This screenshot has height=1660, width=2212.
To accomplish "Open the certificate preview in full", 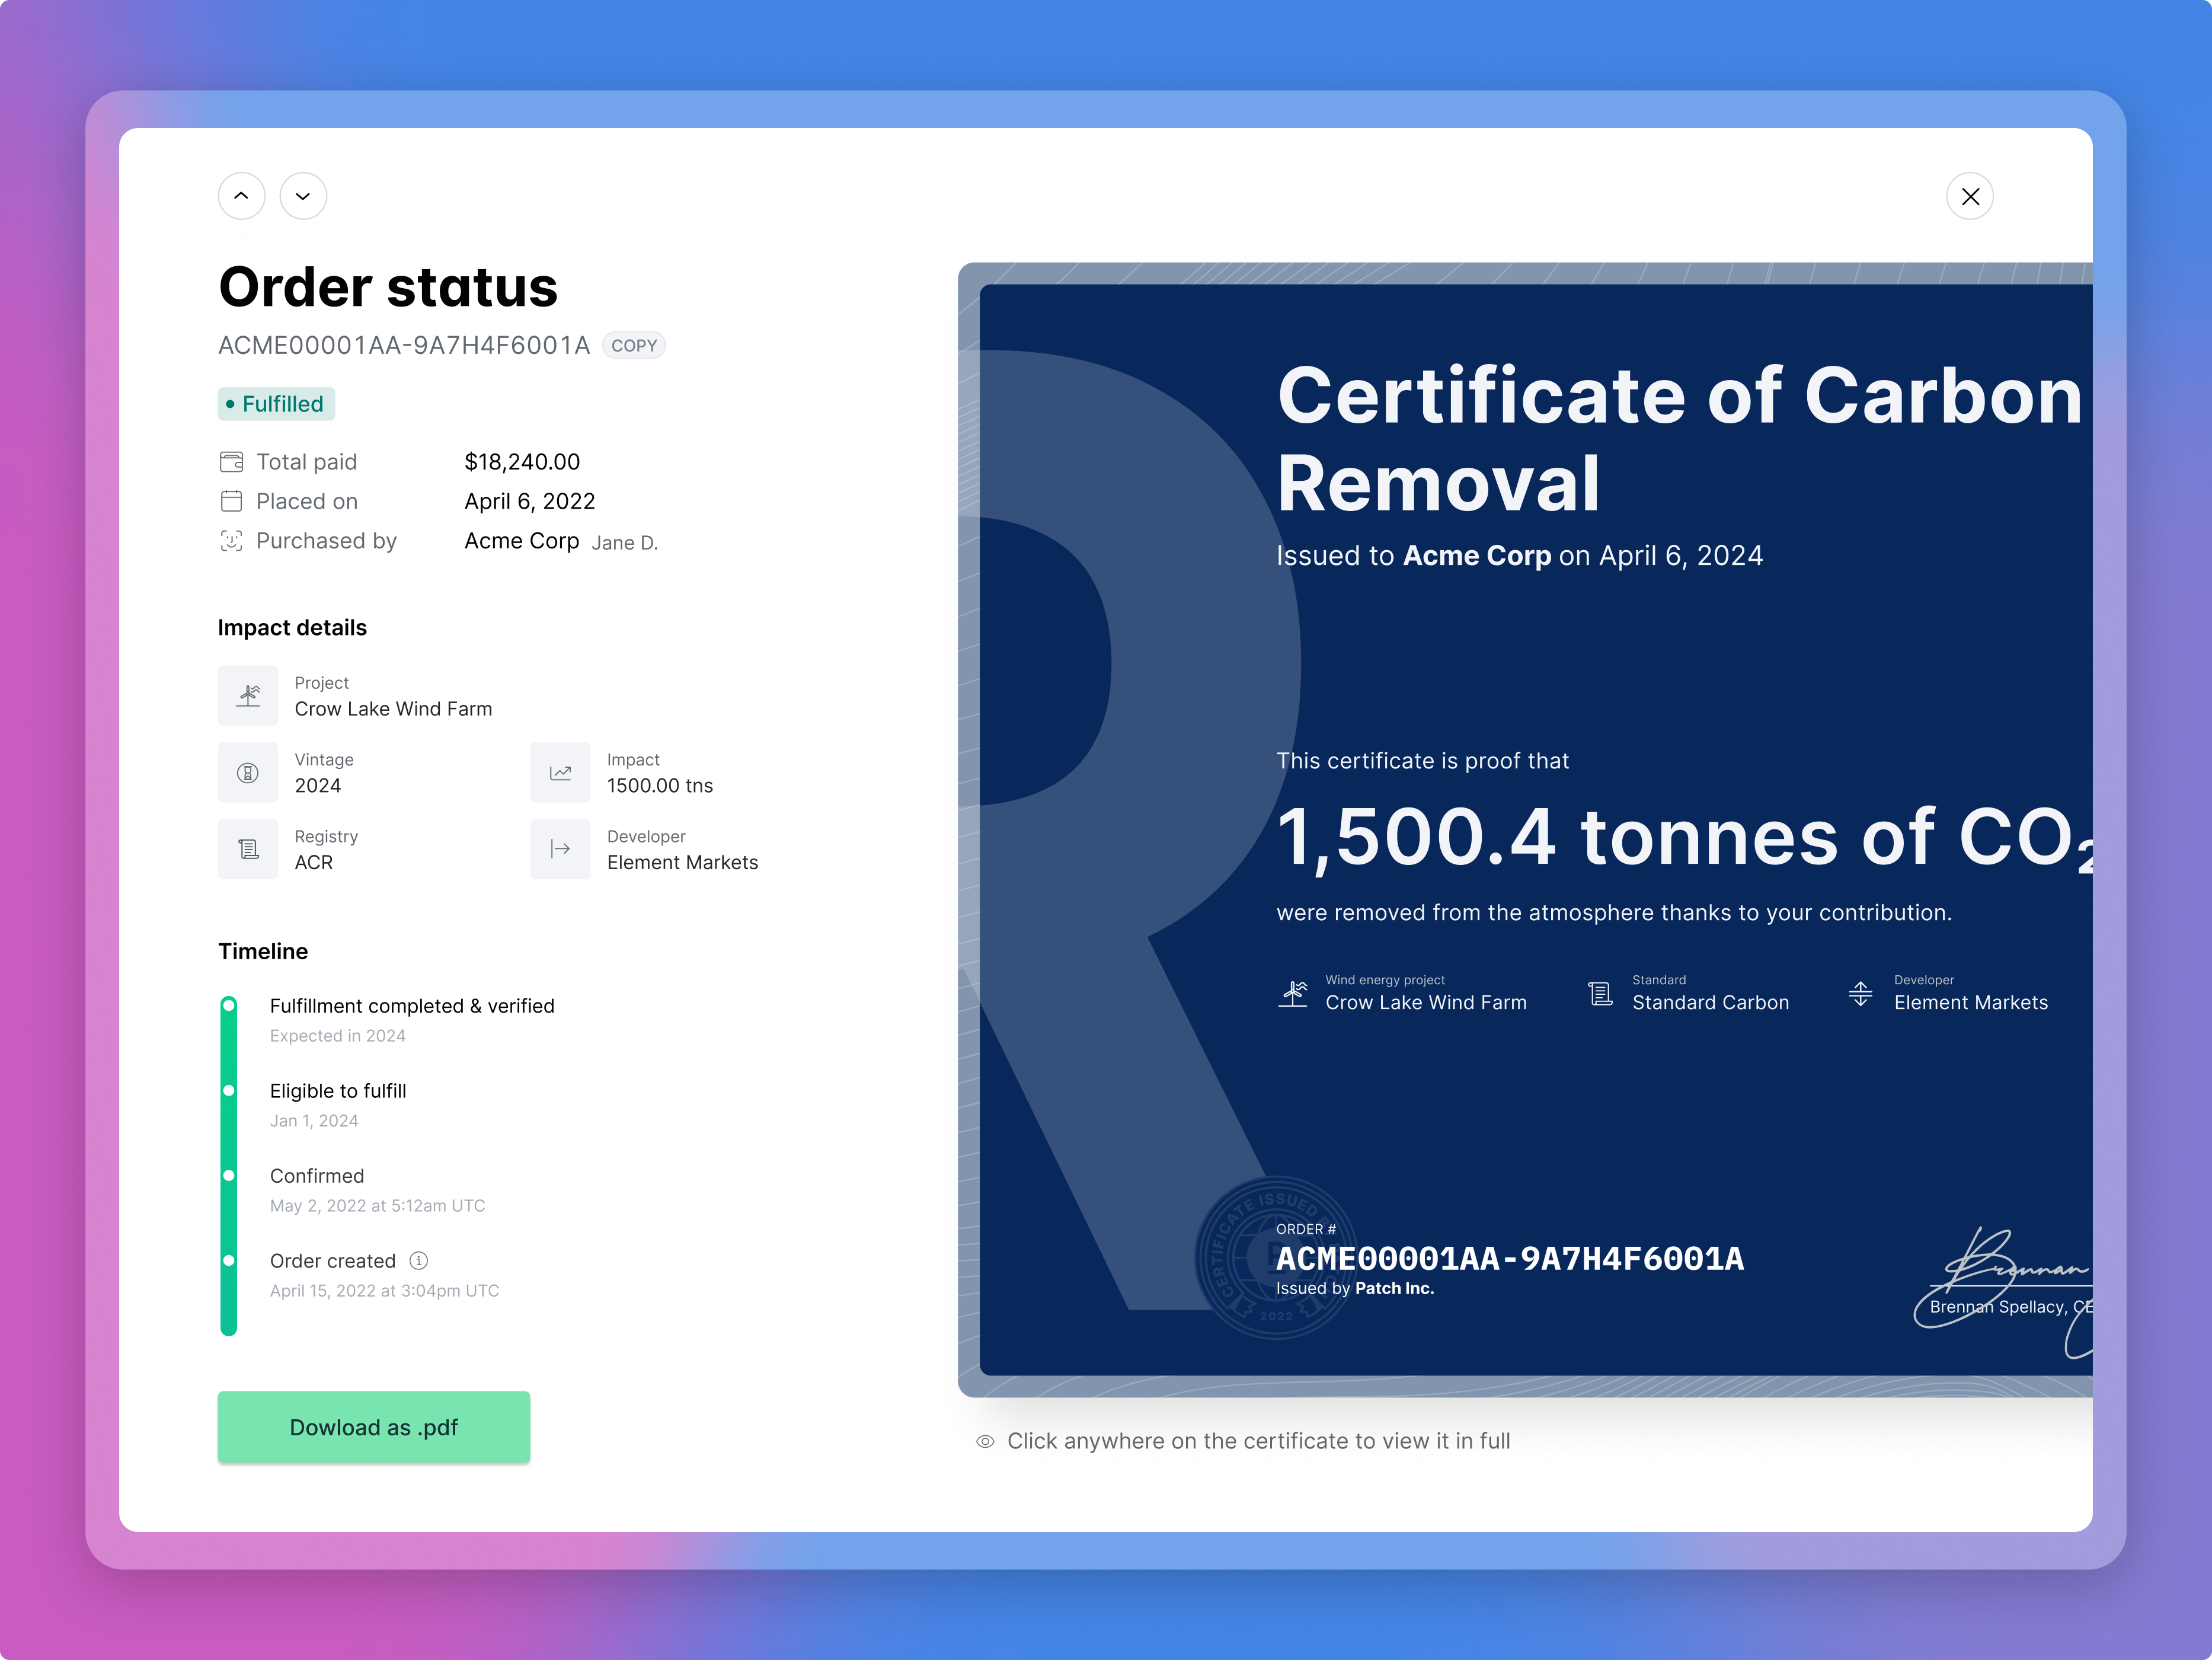I will [1525, 830].
